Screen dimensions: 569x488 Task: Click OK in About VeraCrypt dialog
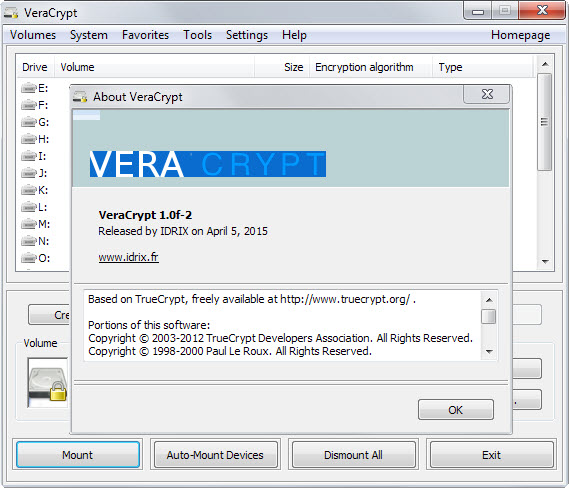tap(455, 410)
